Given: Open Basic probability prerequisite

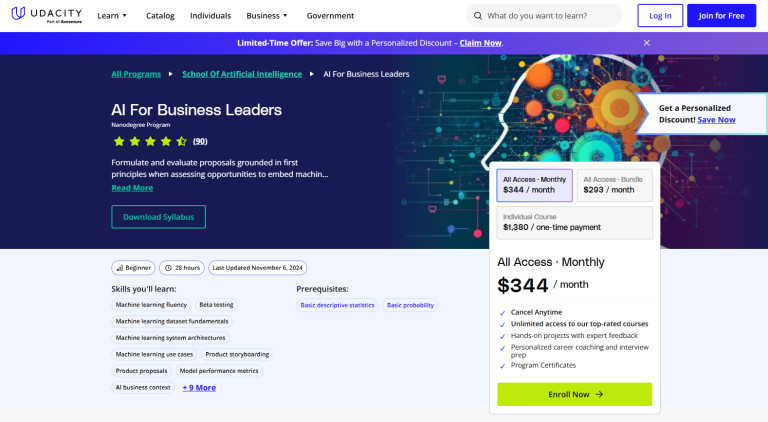Looking at the screenshot, I should click(410, 305).
